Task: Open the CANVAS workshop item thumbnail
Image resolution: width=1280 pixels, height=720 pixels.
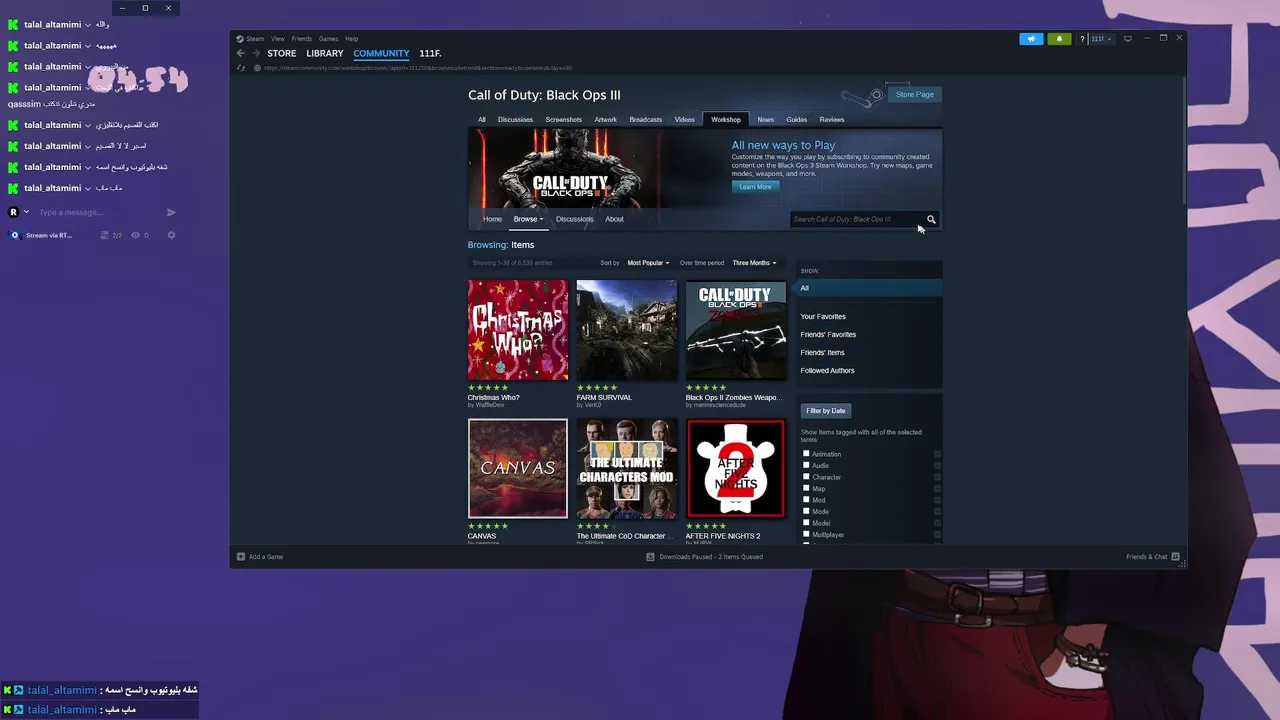Action: coord(518,469)
